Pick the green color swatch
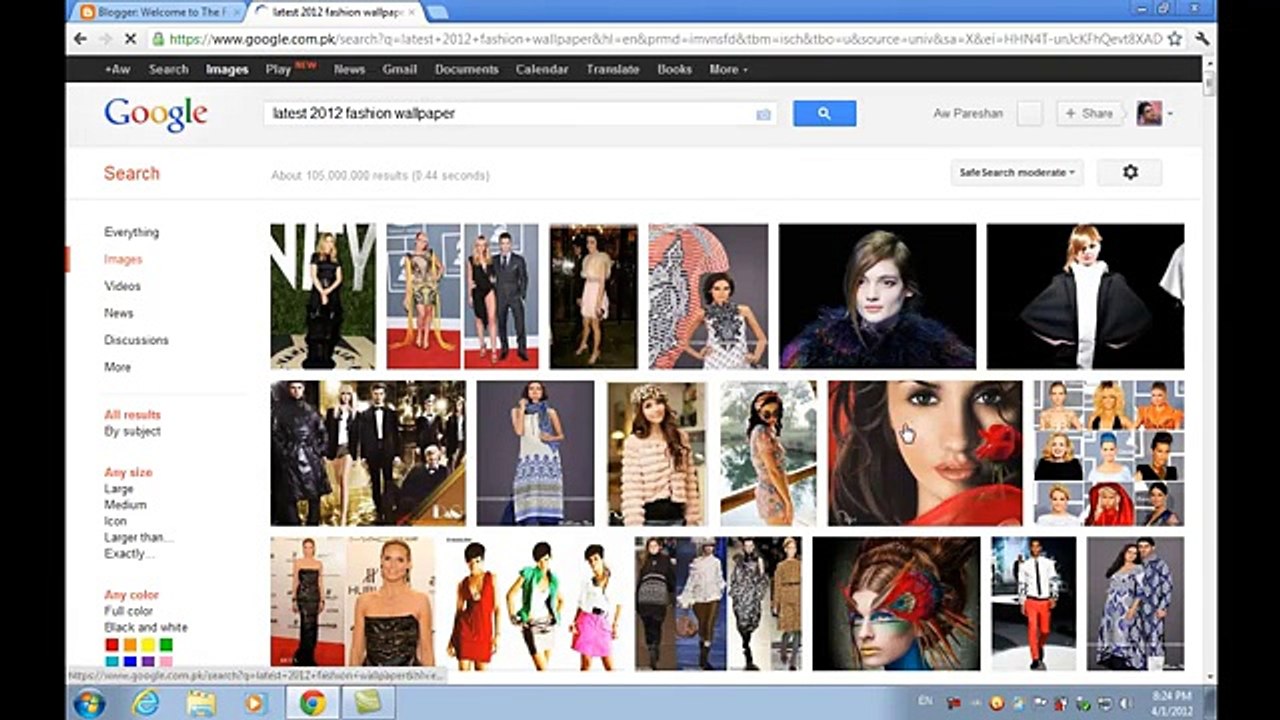 click(x=166, y=645)
